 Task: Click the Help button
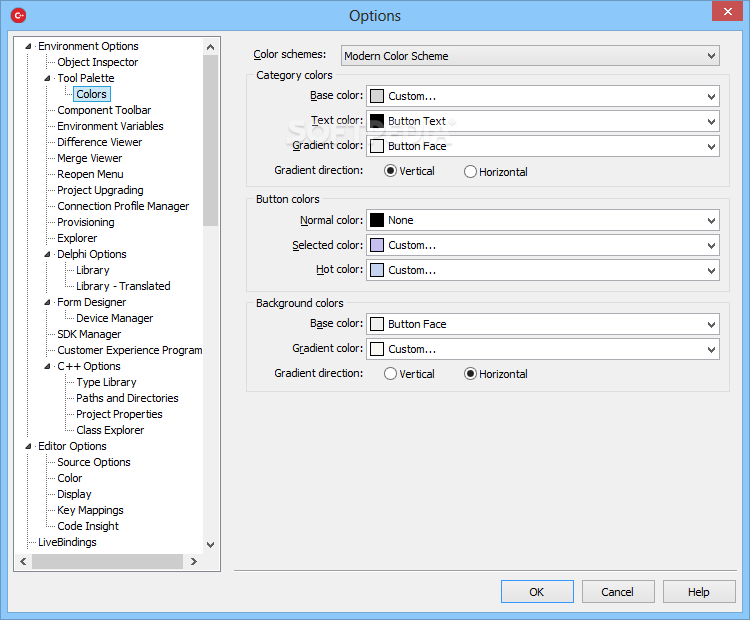699,592
